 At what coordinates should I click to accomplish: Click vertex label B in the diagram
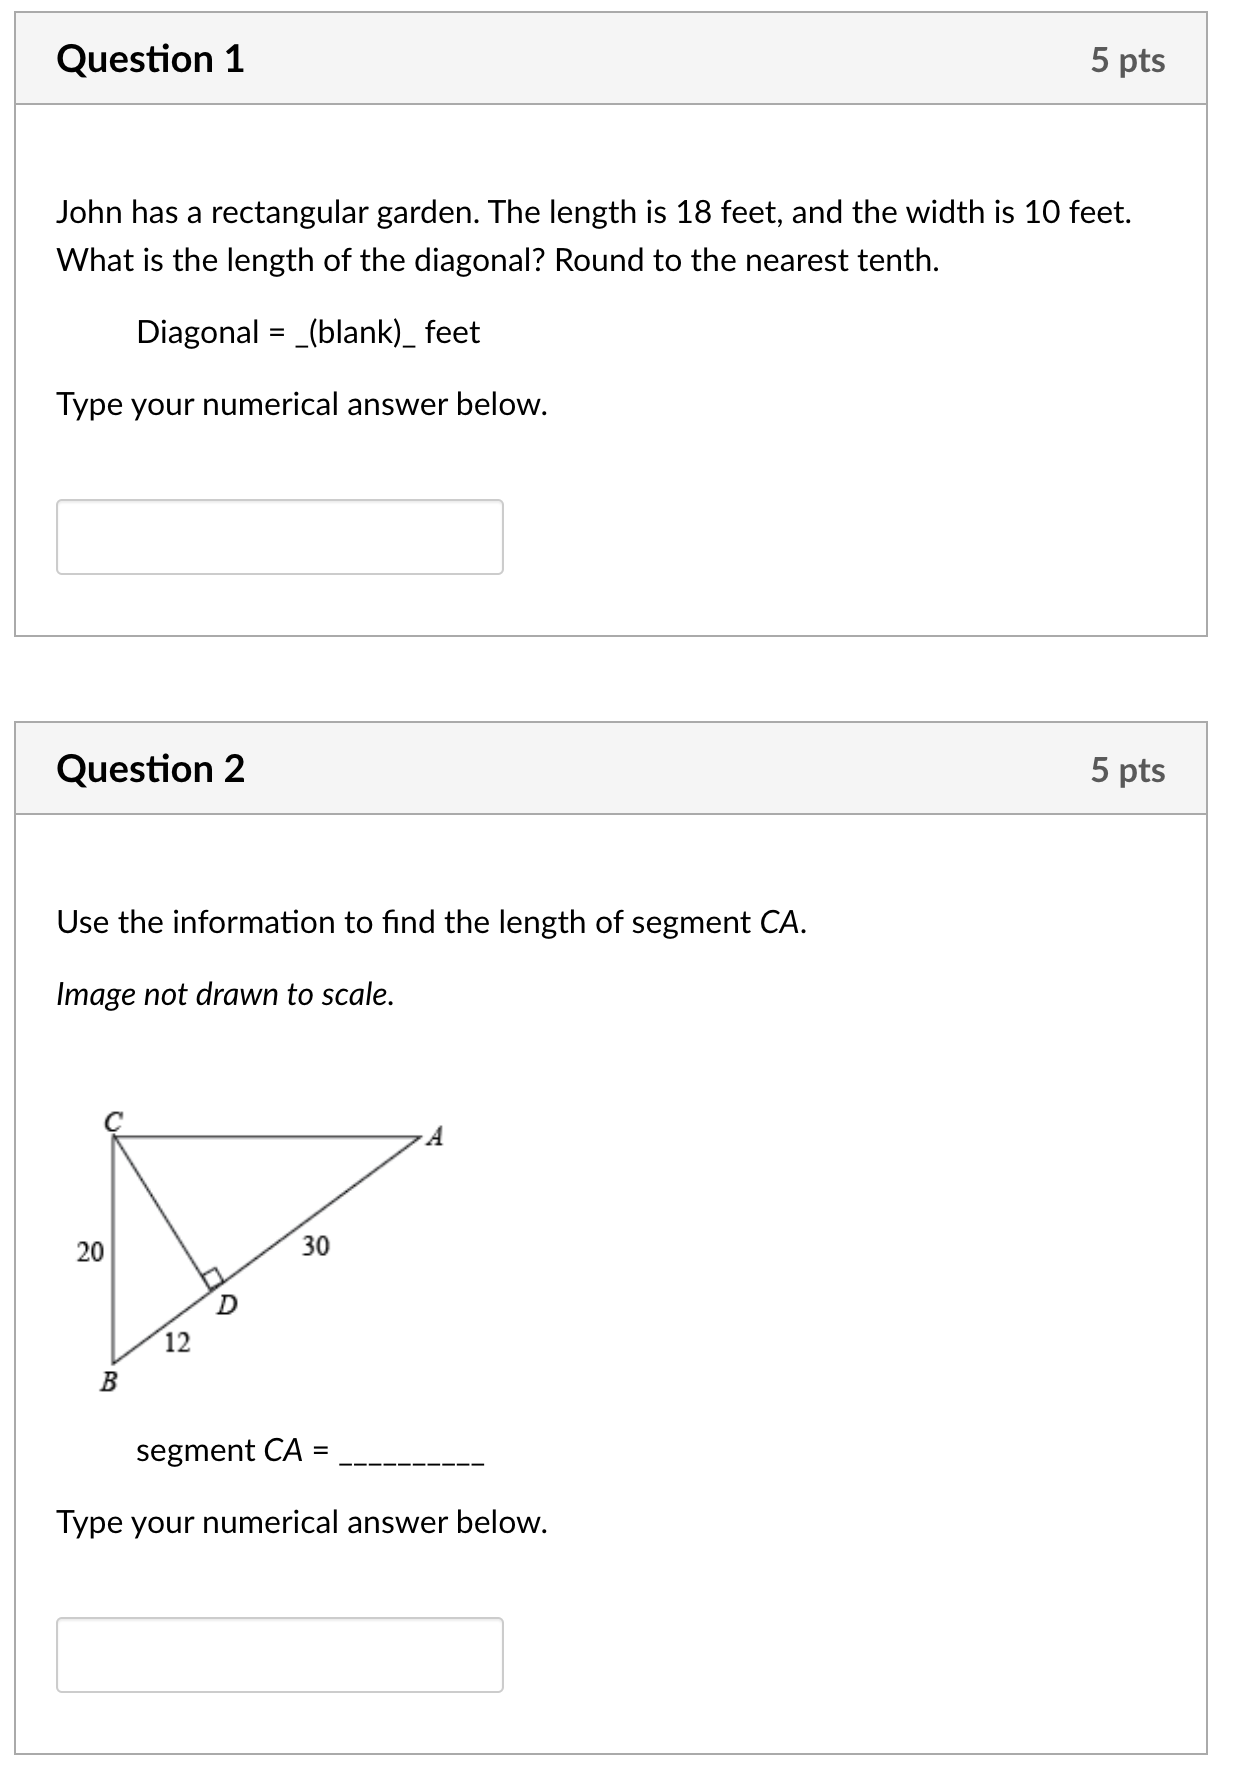(x=108, y=1383)
